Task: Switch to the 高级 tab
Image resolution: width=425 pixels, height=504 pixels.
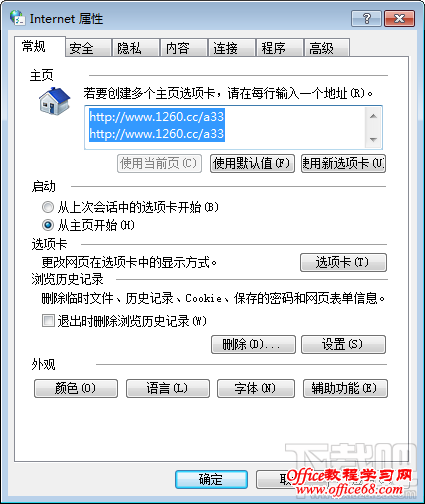Action: tap(327, 48)
